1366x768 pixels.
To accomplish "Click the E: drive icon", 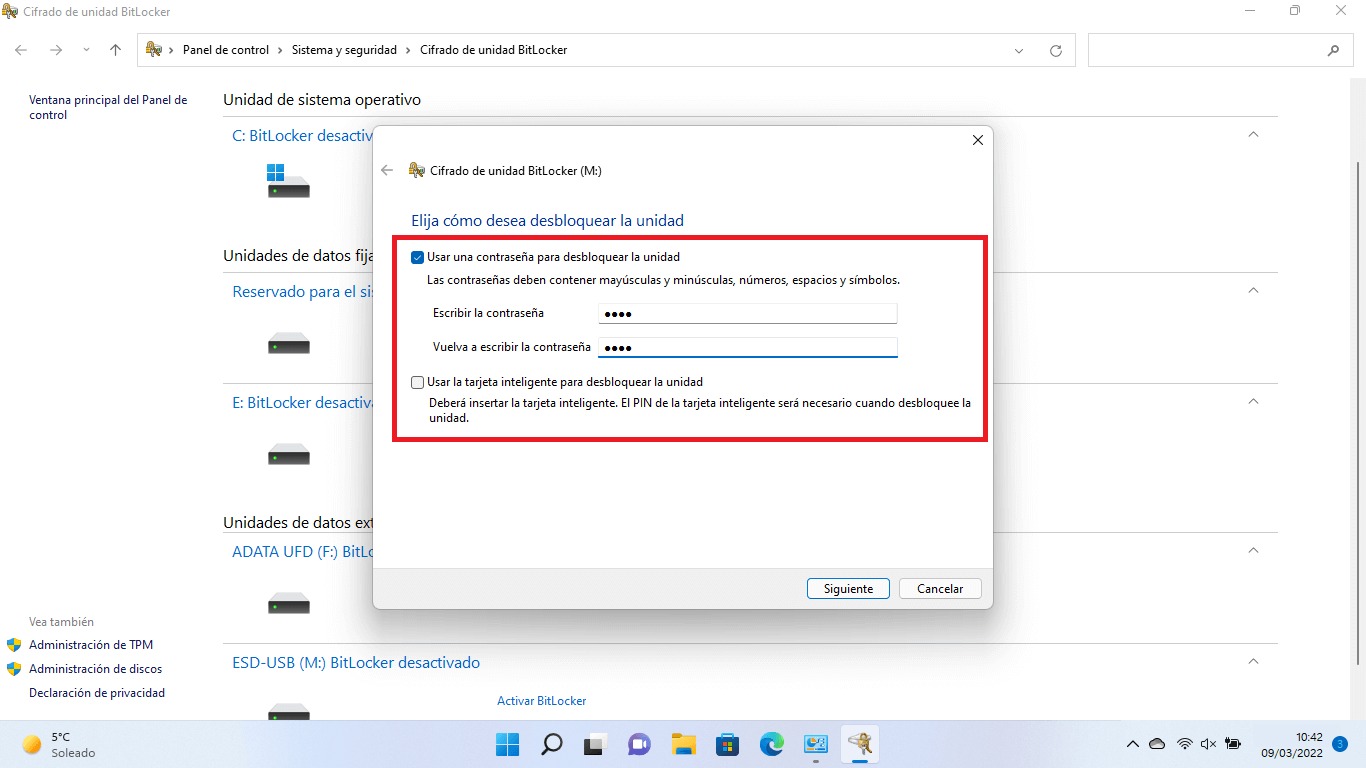I will [288, 456].
